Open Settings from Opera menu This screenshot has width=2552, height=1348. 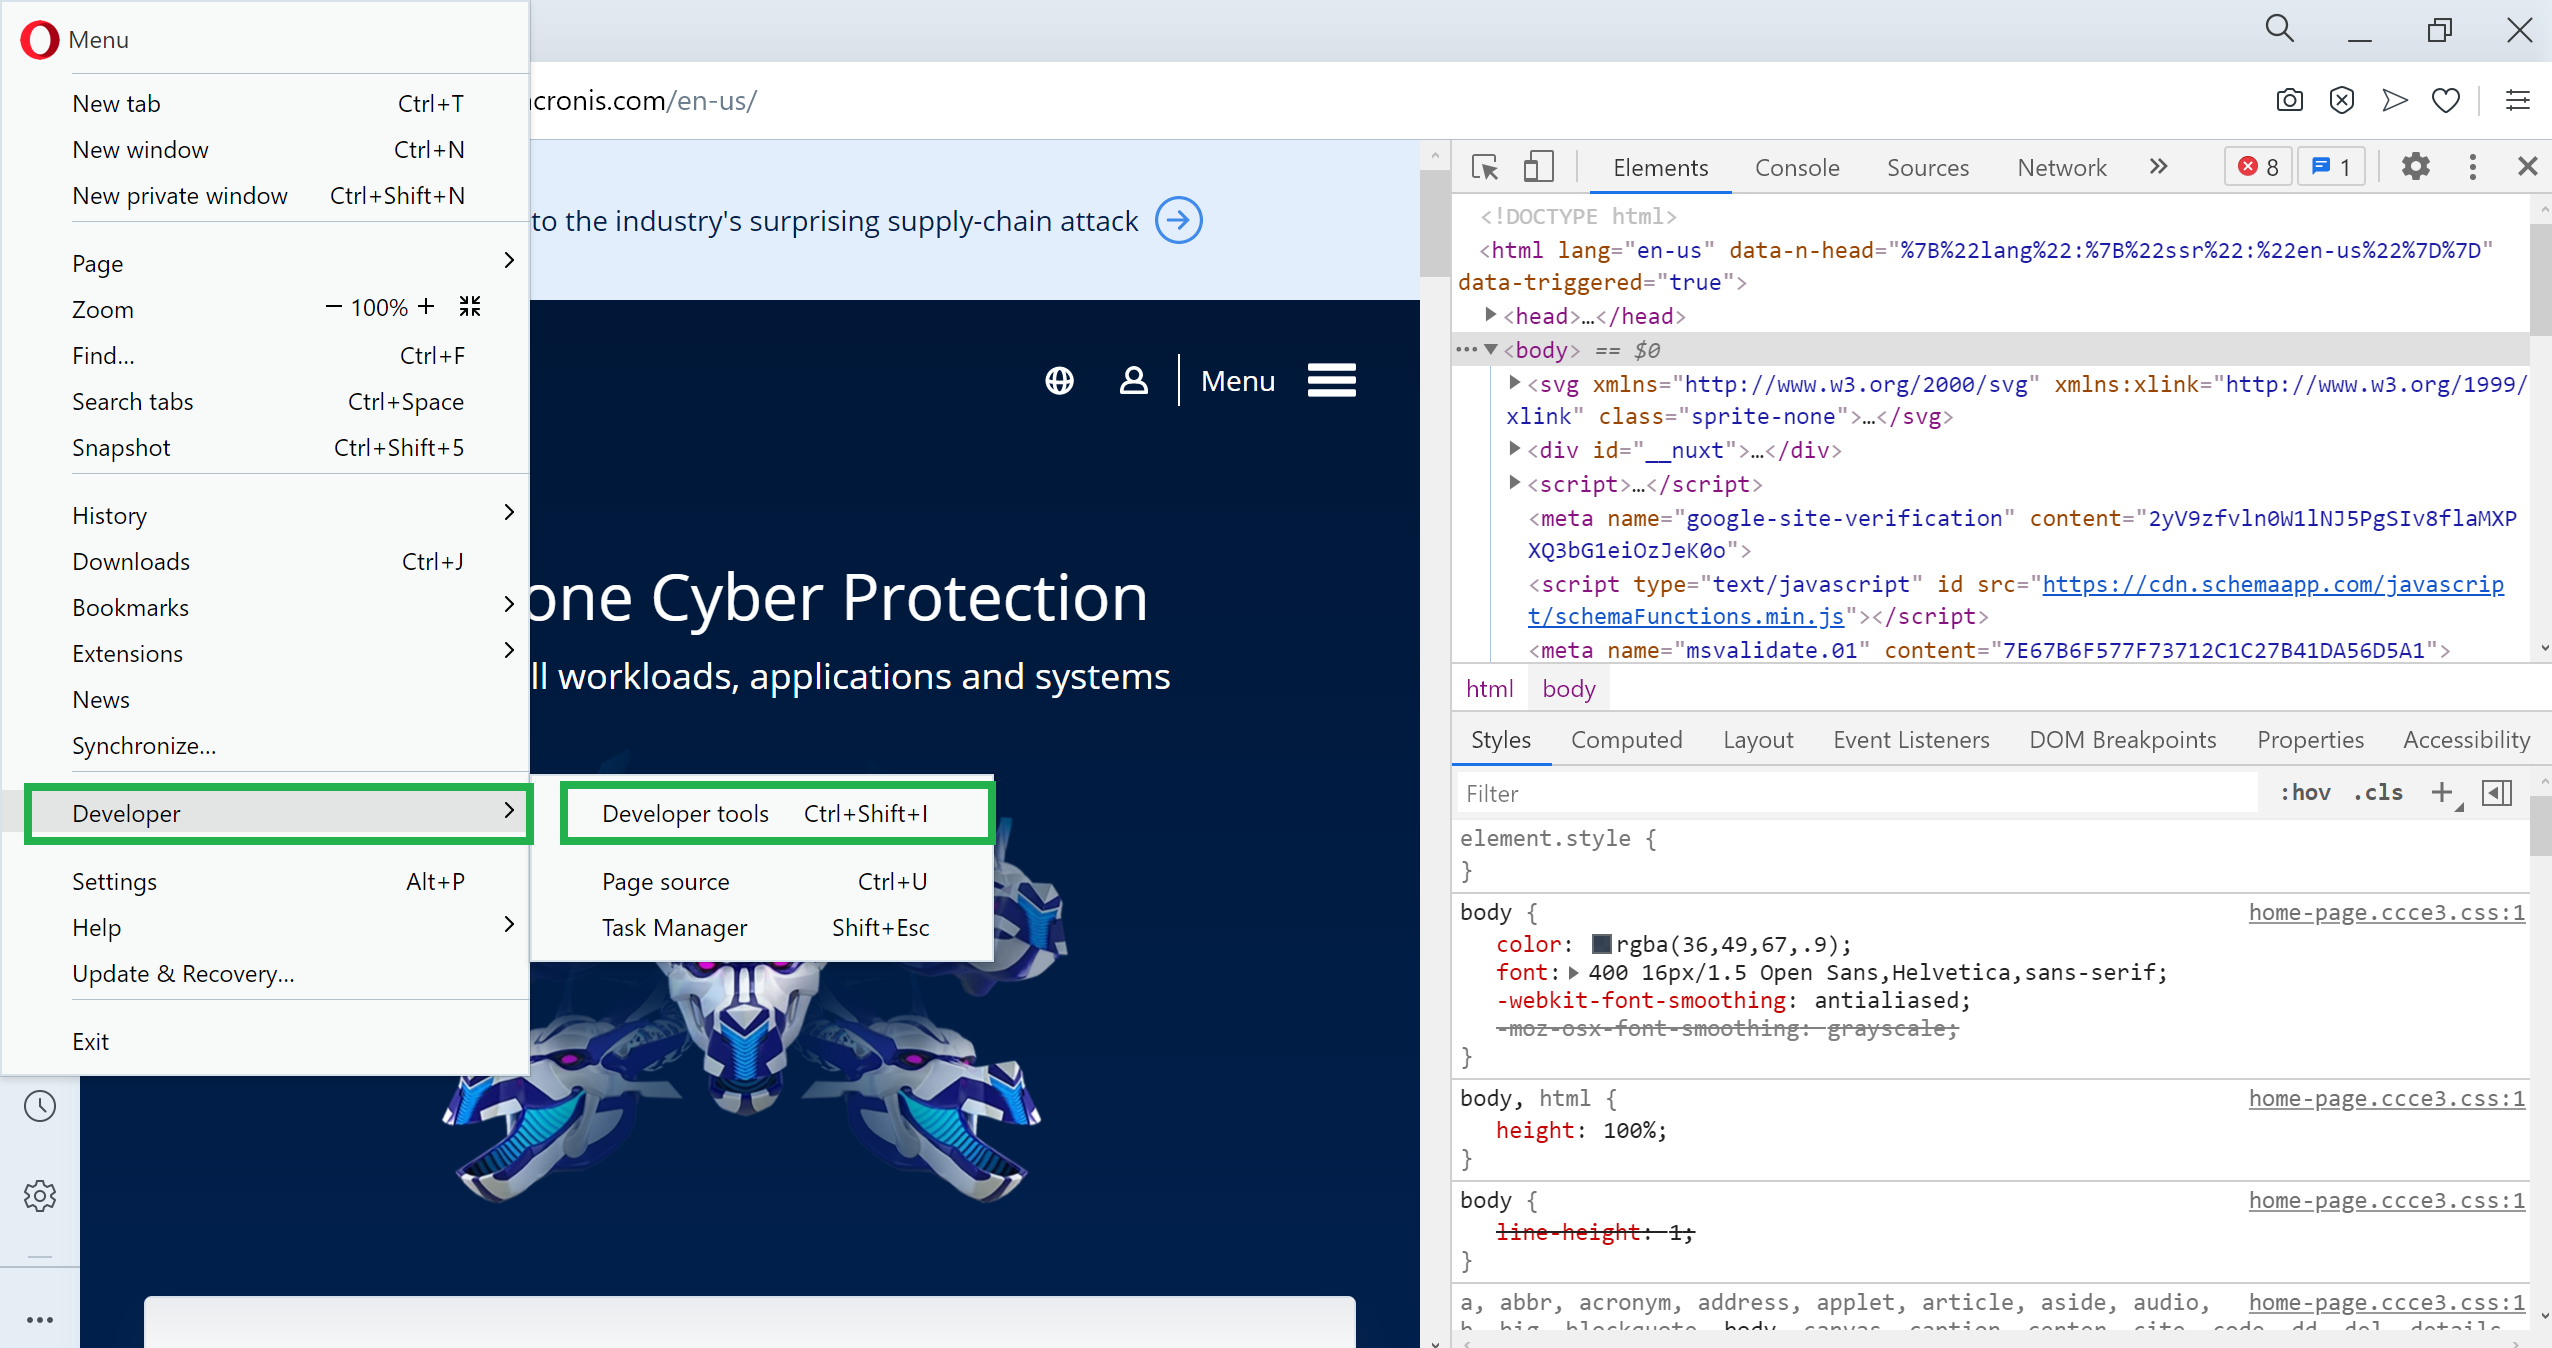pos(267,881)
